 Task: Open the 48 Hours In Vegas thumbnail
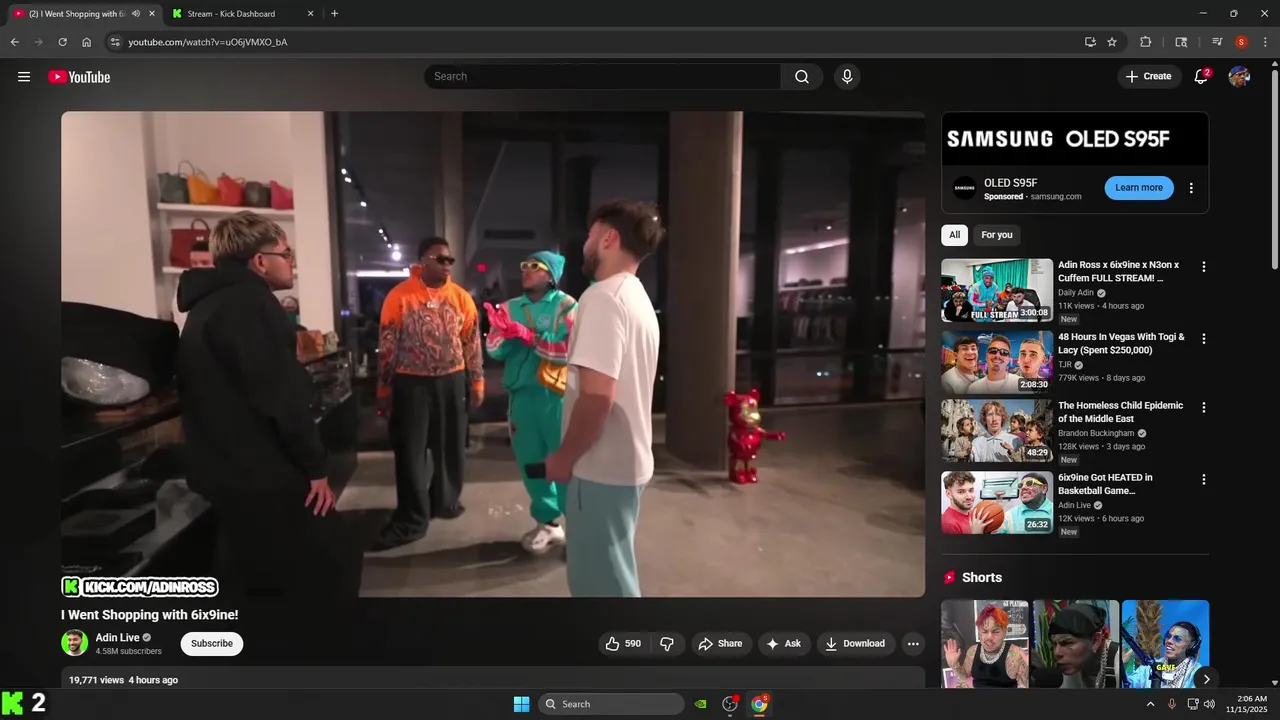[997, 362]
